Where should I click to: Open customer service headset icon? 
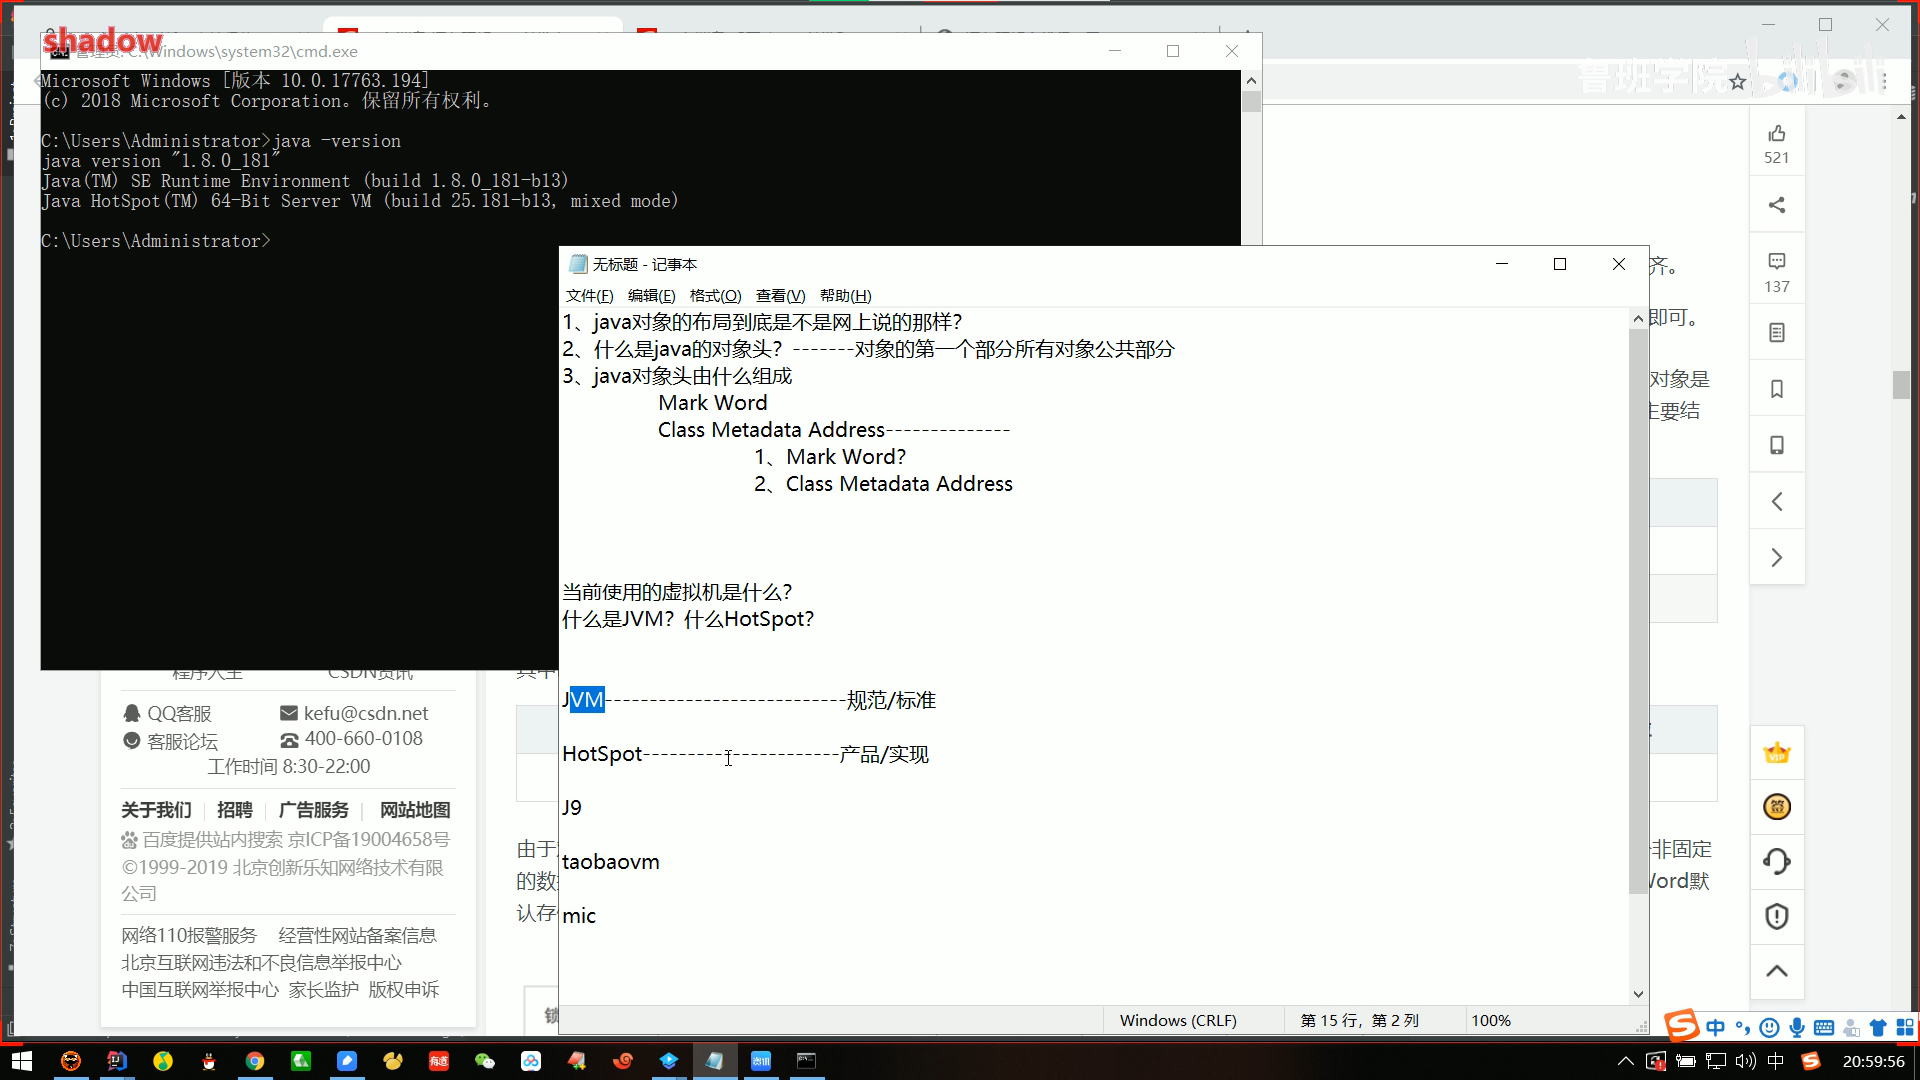point(1777,861)
